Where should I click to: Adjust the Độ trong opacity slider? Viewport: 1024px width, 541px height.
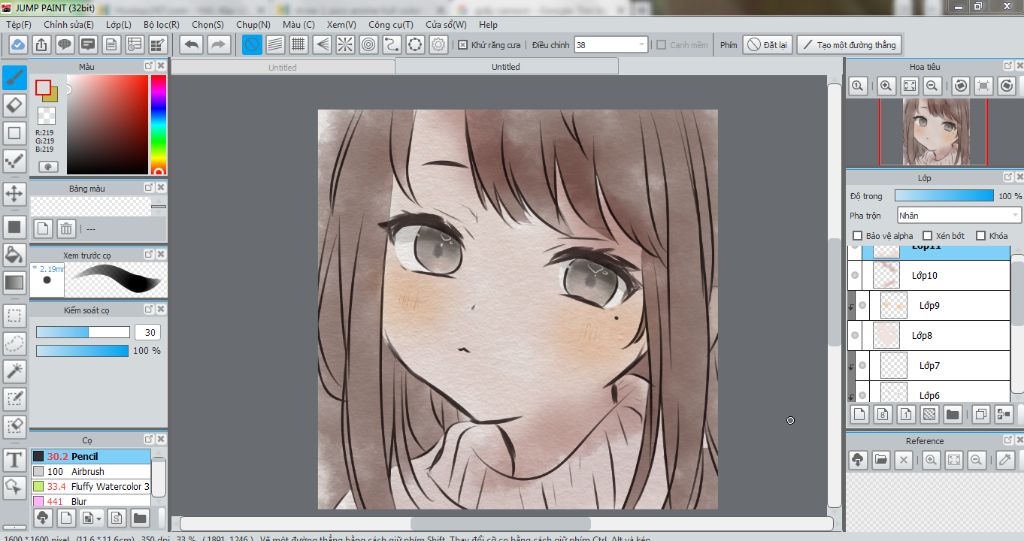944,196
